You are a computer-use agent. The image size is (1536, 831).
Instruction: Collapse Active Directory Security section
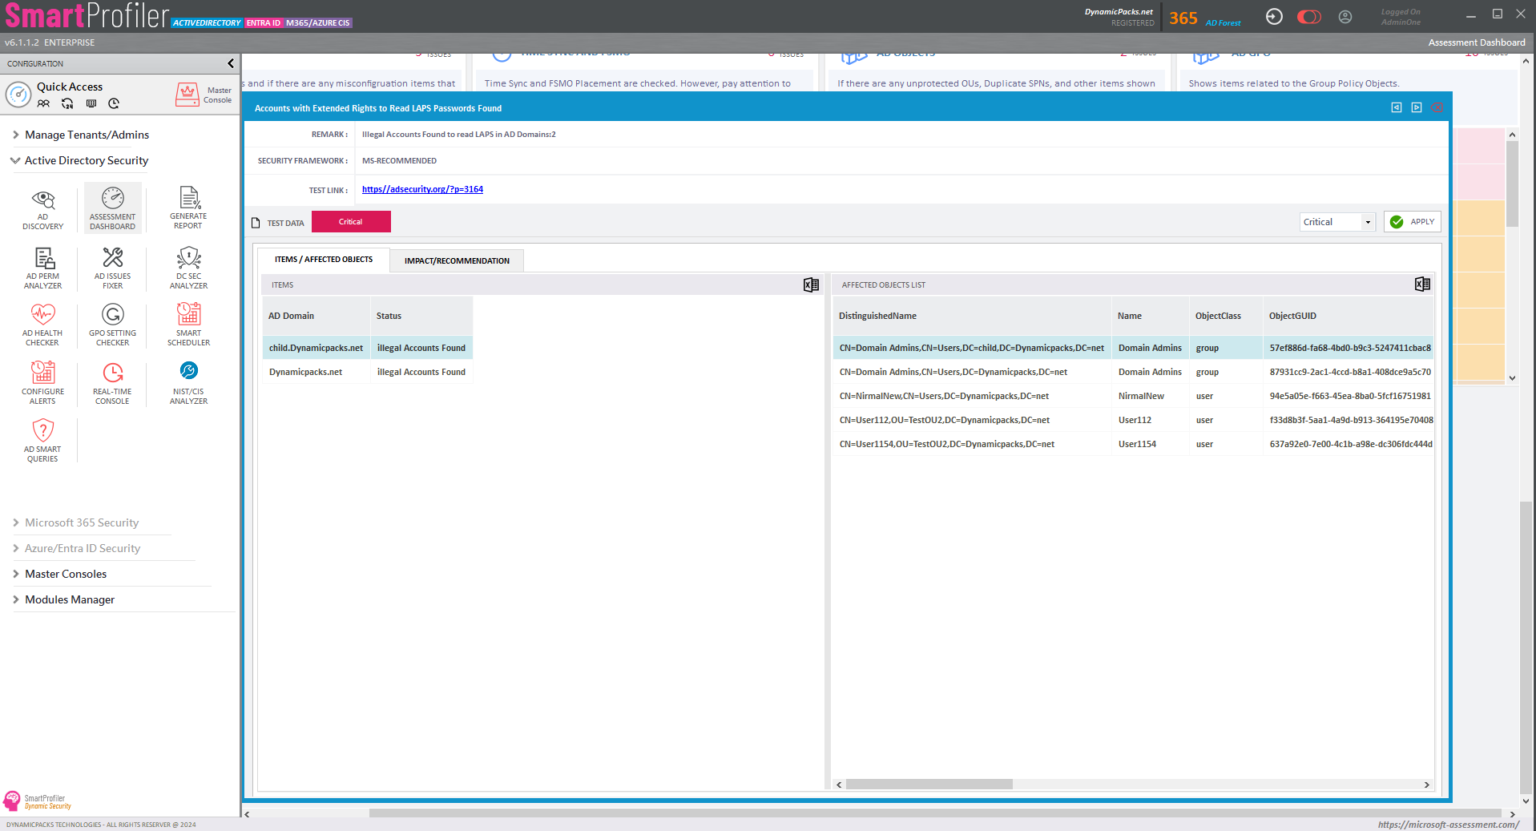click(x=80, y=160)
